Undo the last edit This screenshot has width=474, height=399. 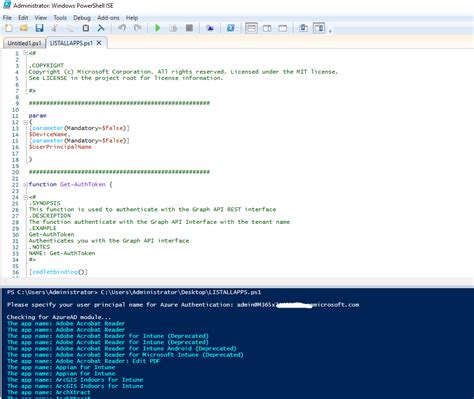pyautogui.click(x=122, y=28)
